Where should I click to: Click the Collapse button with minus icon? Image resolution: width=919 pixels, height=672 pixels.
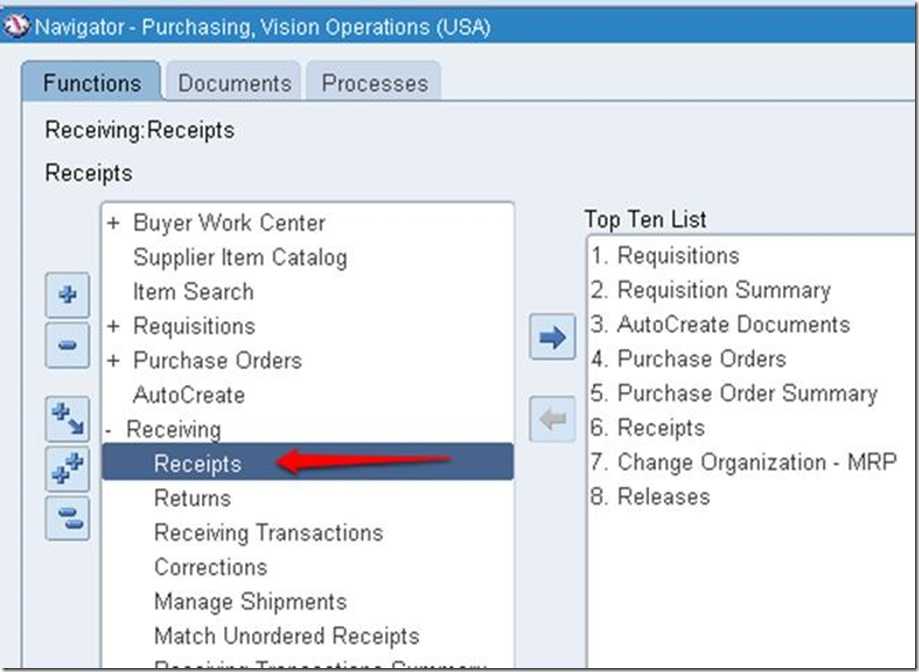(x=67, y=345)
